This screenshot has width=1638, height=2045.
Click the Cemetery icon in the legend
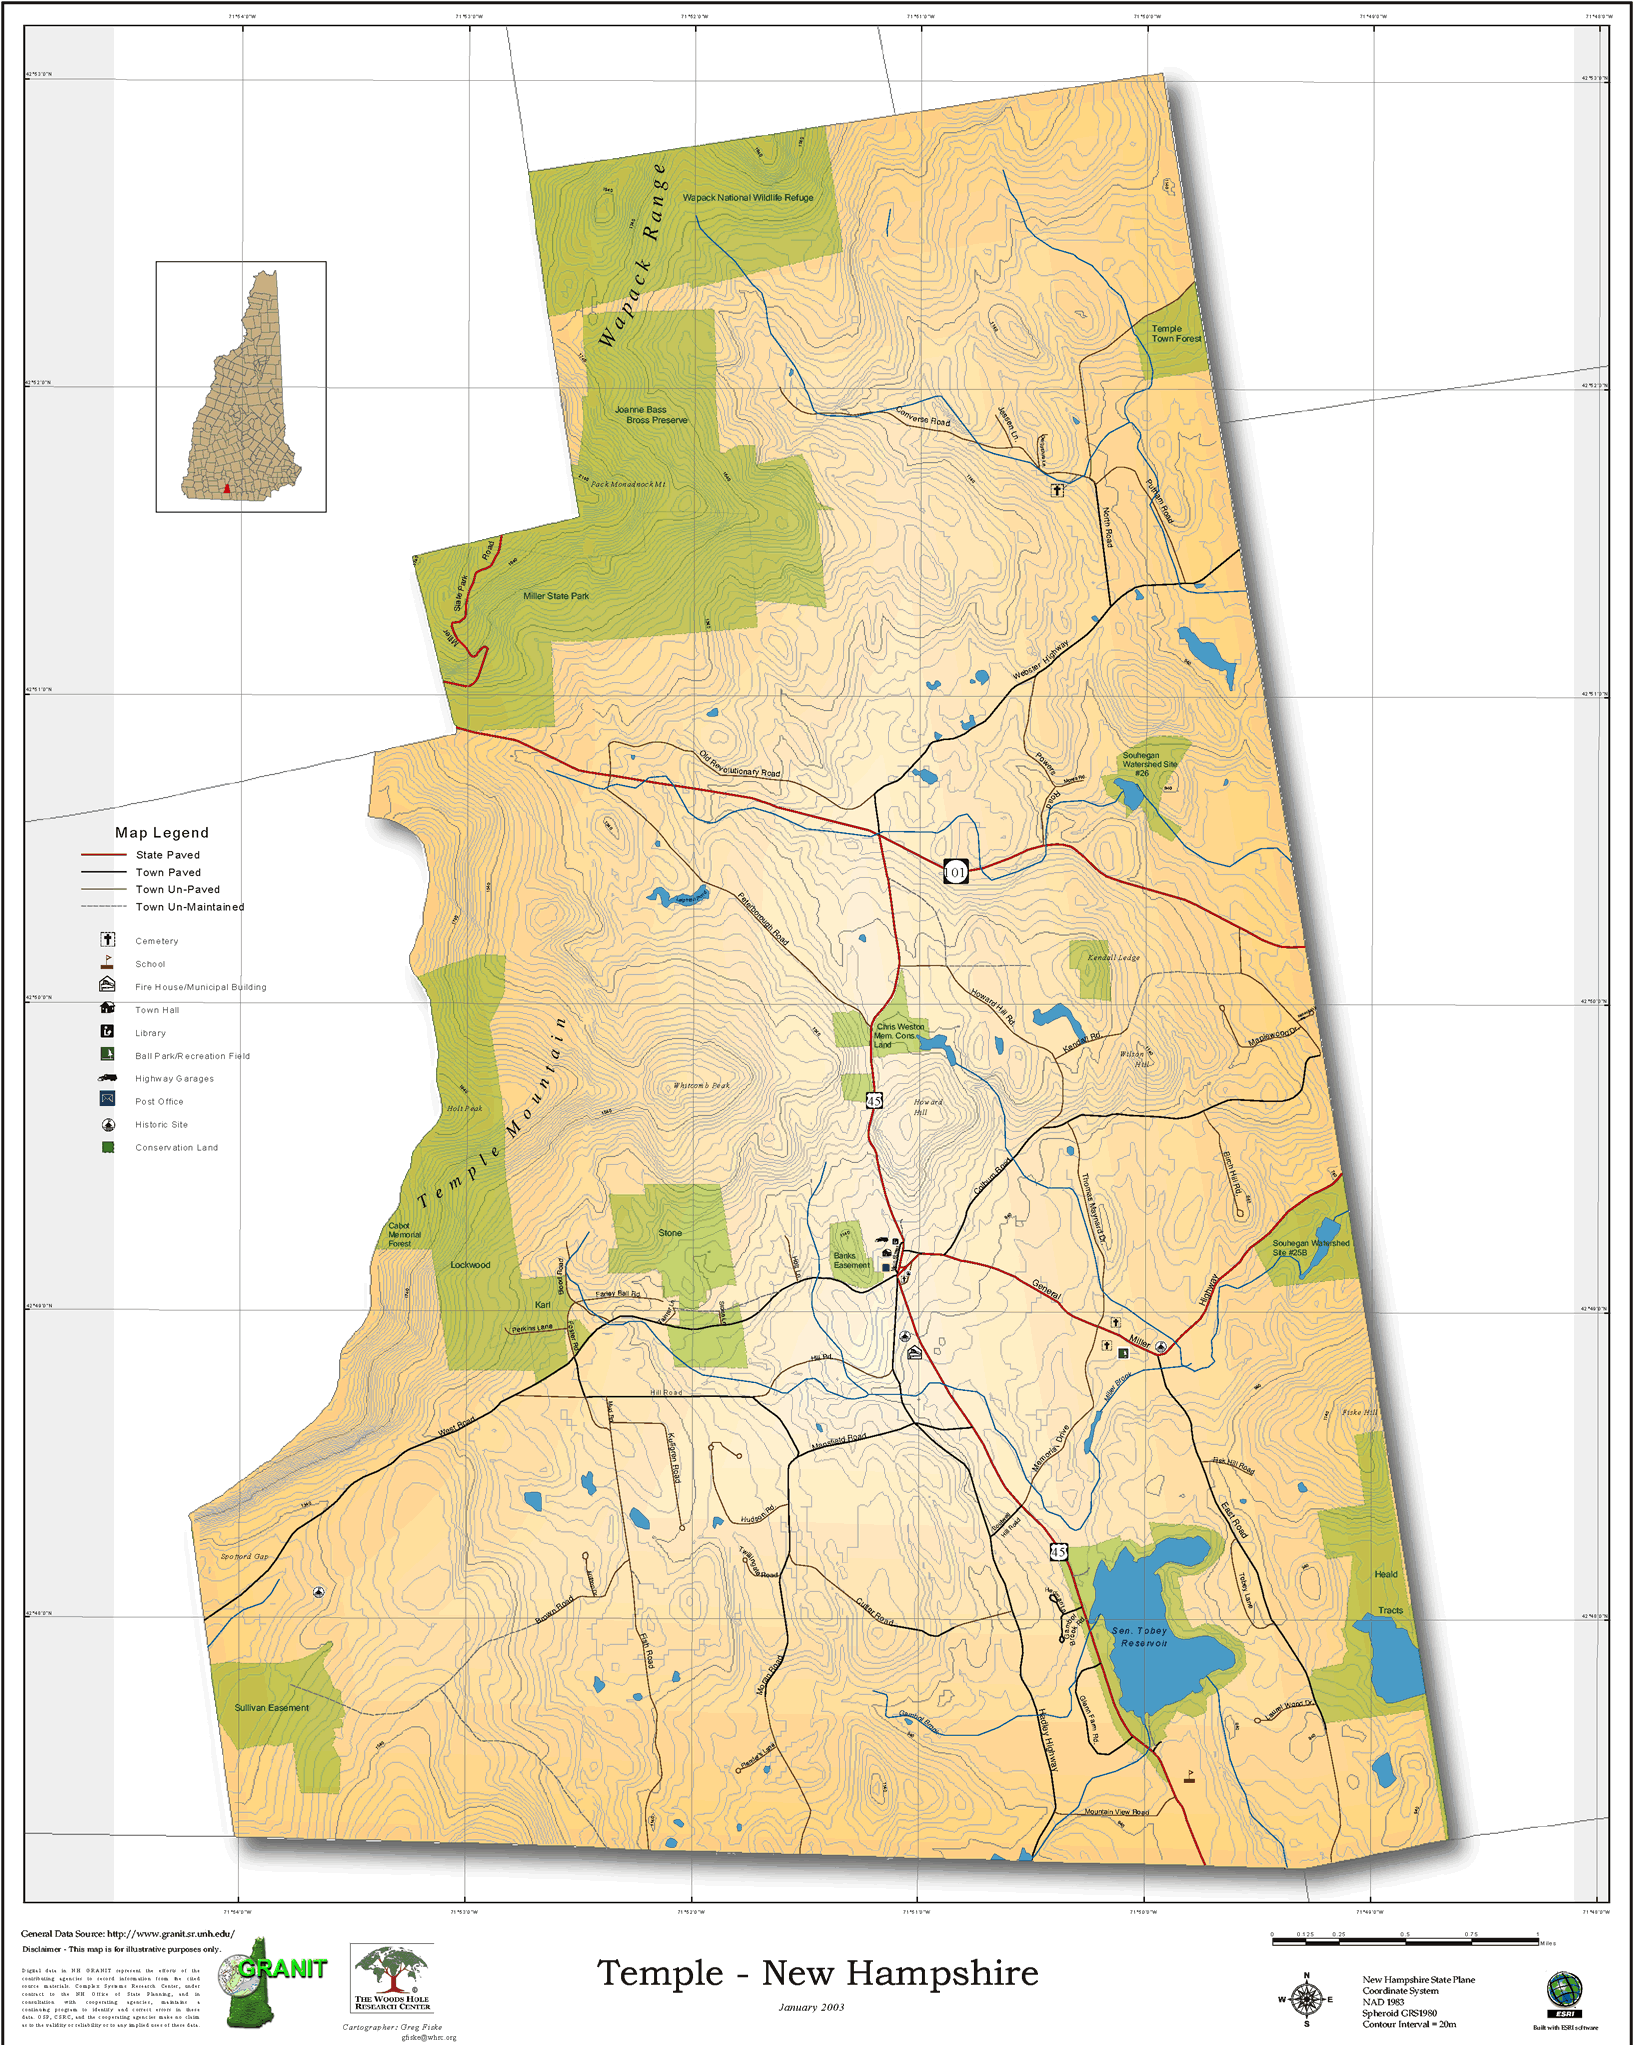108,940
